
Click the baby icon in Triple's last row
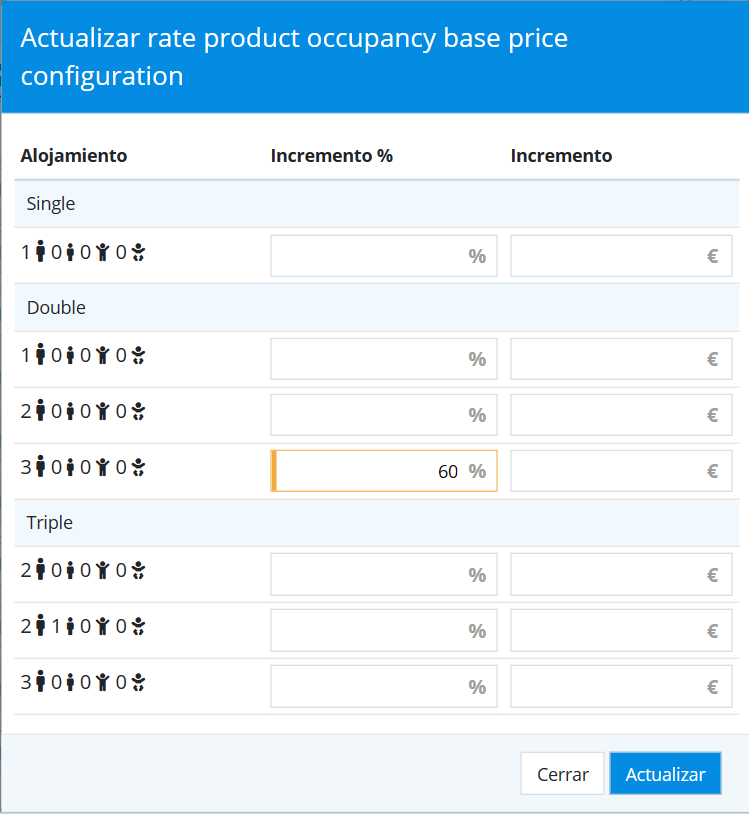click(x=138, y=683)
